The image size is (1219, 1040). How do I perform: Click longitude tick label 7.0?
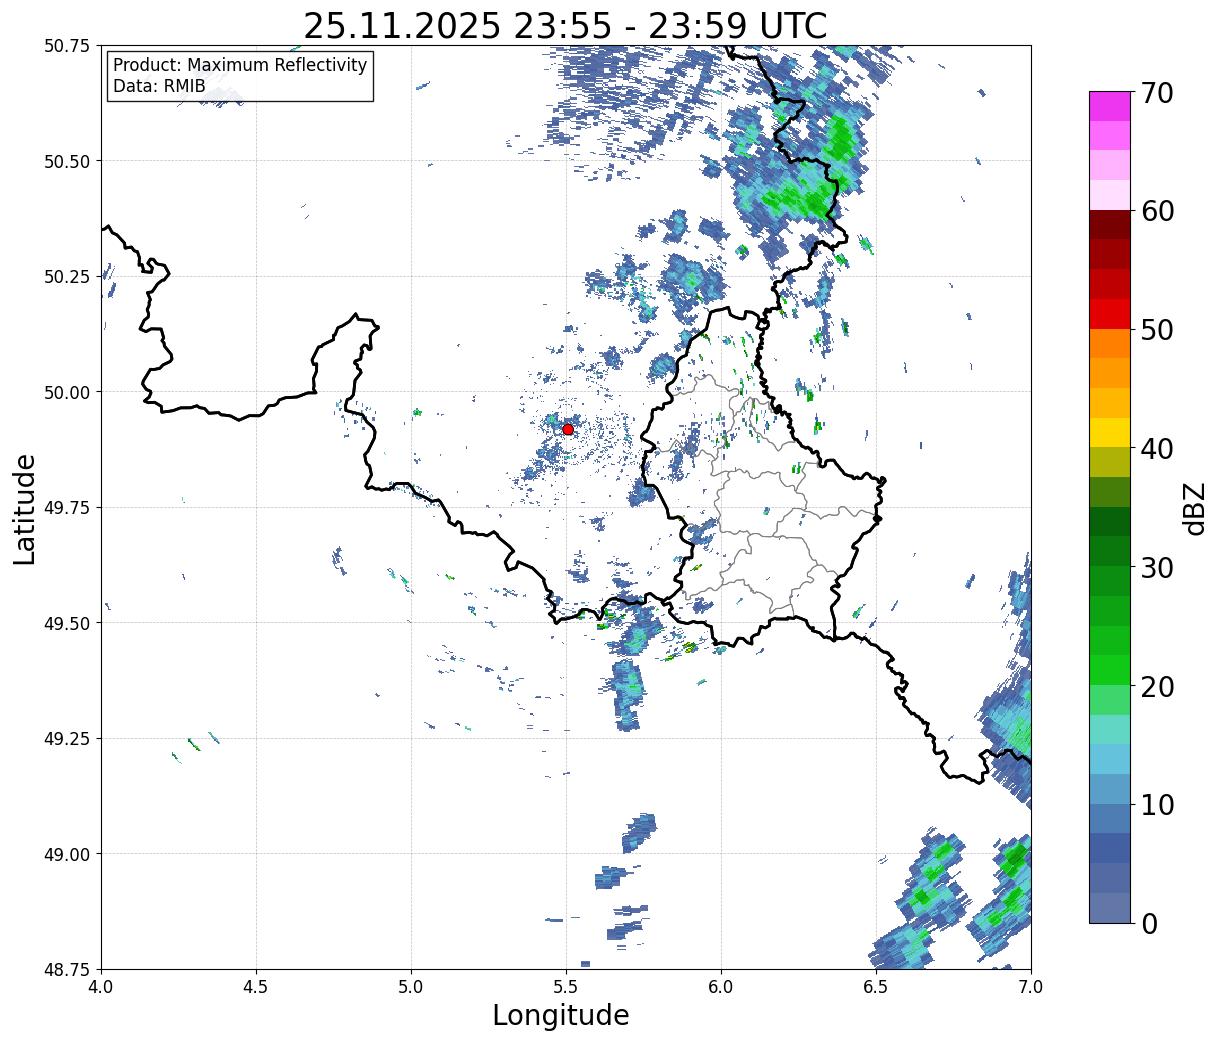[x=1031, y=987]
